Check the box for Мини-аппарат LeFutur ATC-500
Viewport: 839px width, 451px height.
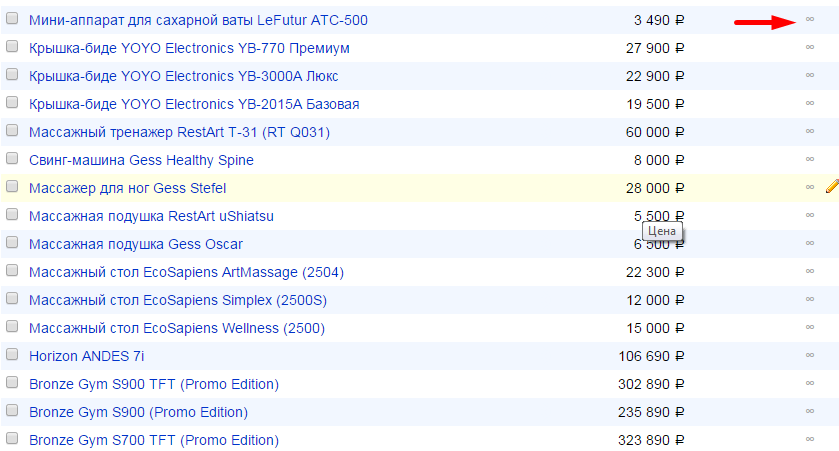[x=12, y=18]
